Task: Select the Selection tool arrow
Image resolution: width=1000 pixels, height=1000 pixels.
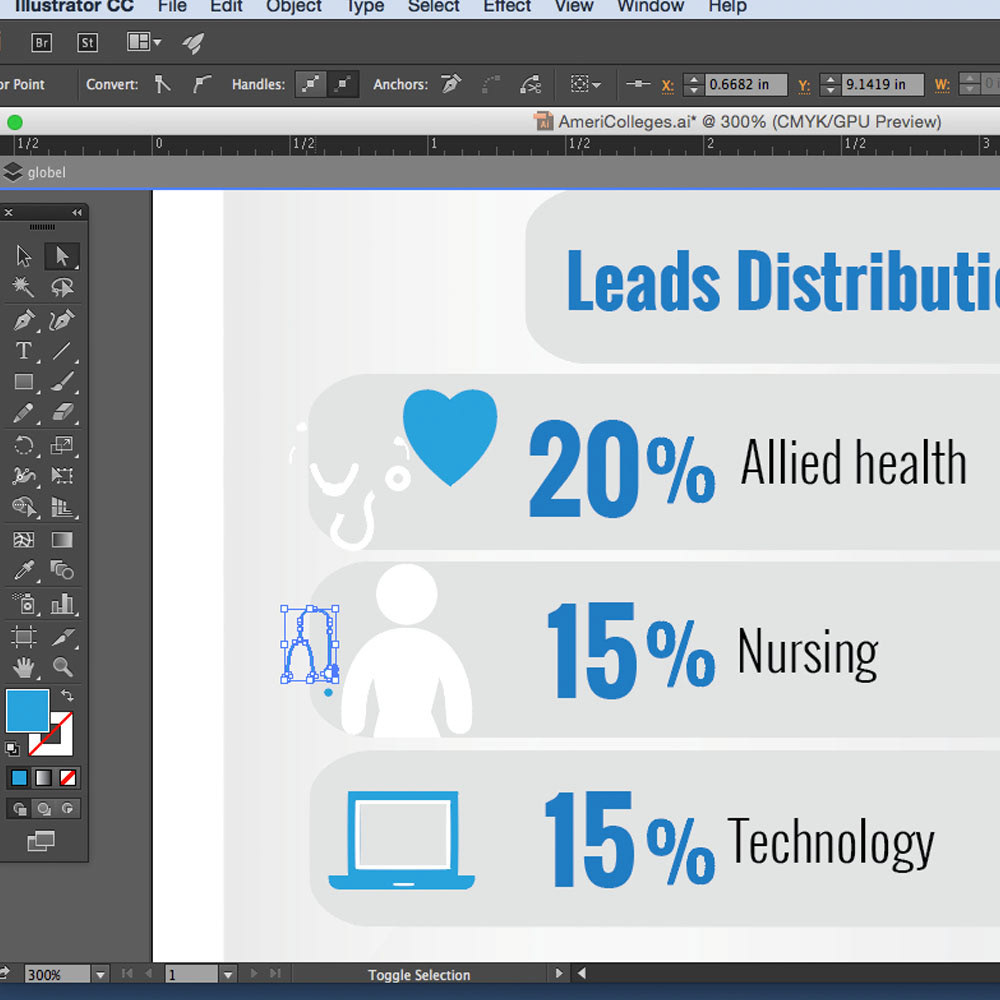Action: click(24, 256)
